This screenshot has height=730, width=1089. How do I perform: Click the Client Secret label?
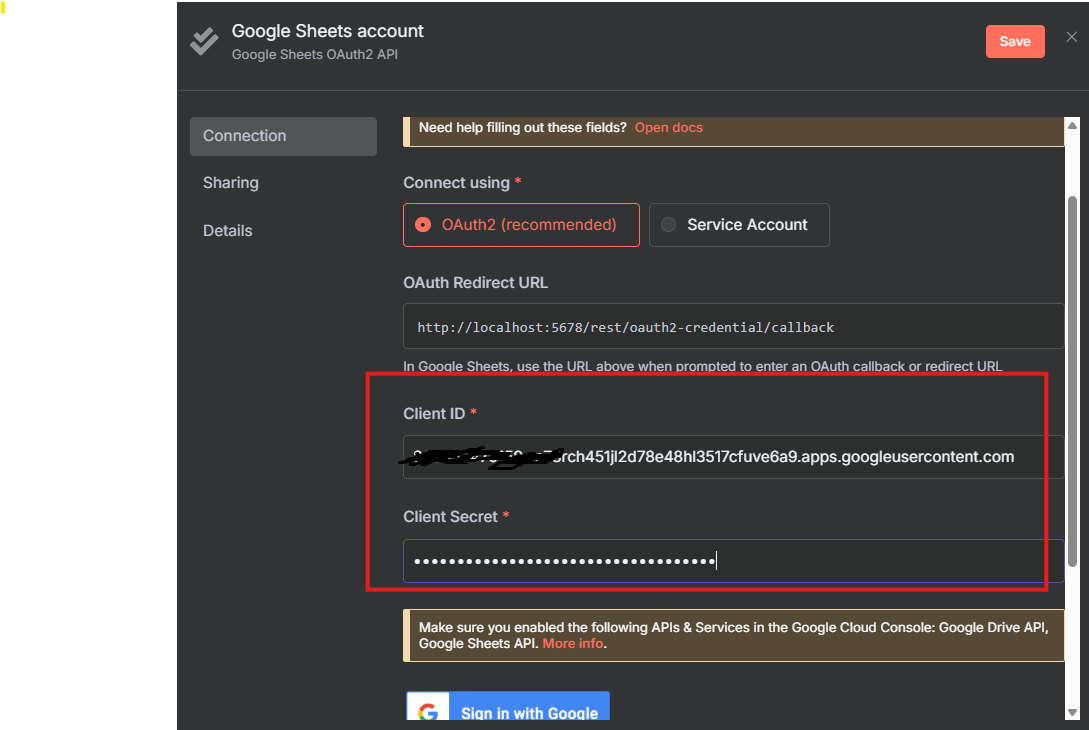(450, 517)
